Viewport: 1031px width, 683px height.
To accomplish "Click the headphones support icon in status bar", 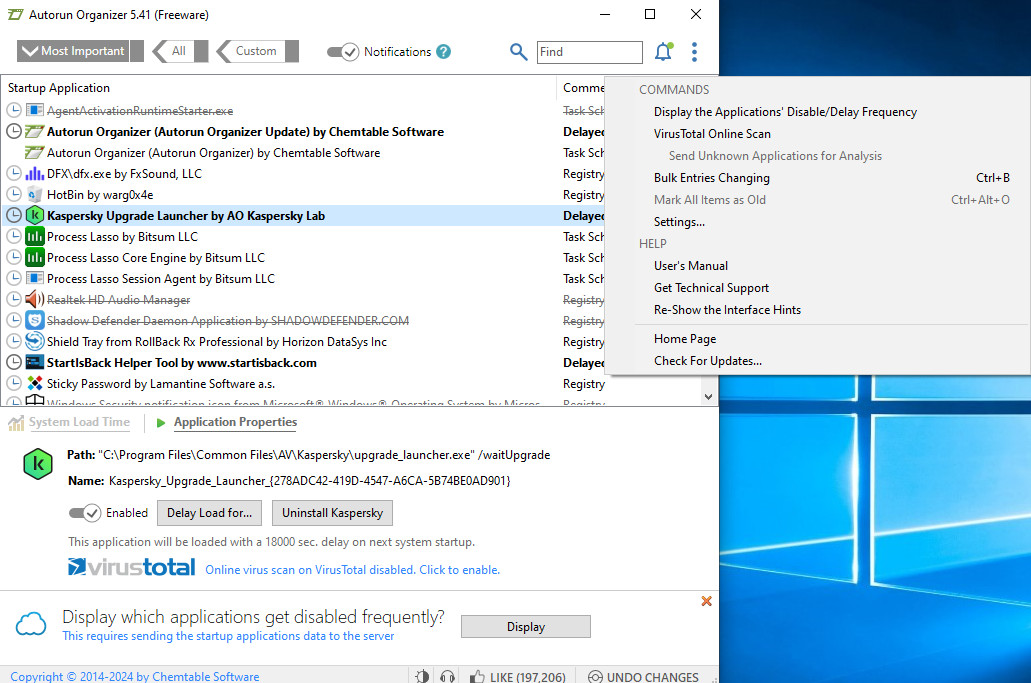I will tap(448, 676).
